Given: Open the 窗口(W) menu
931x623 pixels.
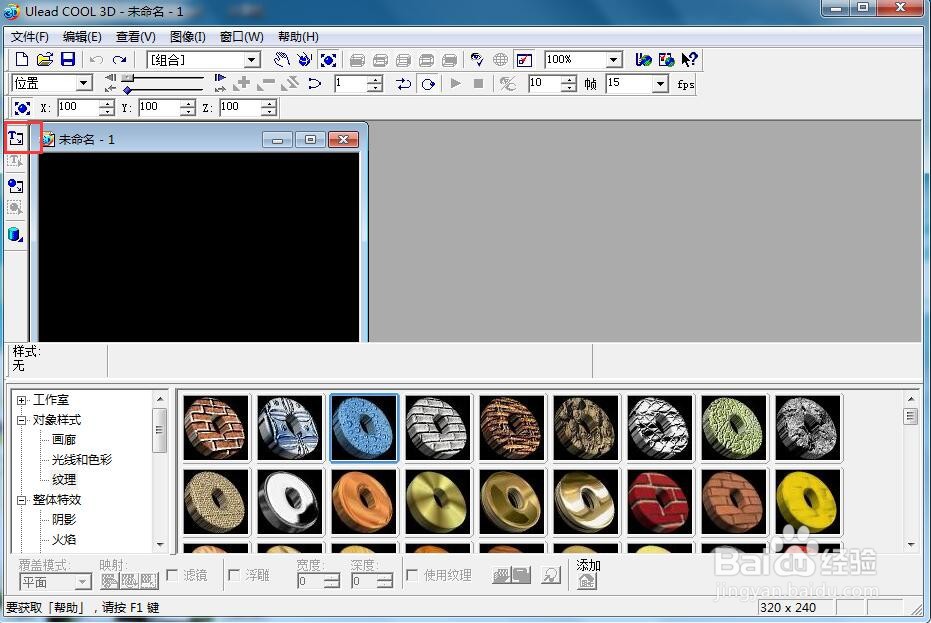Looking at the screenshot, I should [x=242, y=37].
